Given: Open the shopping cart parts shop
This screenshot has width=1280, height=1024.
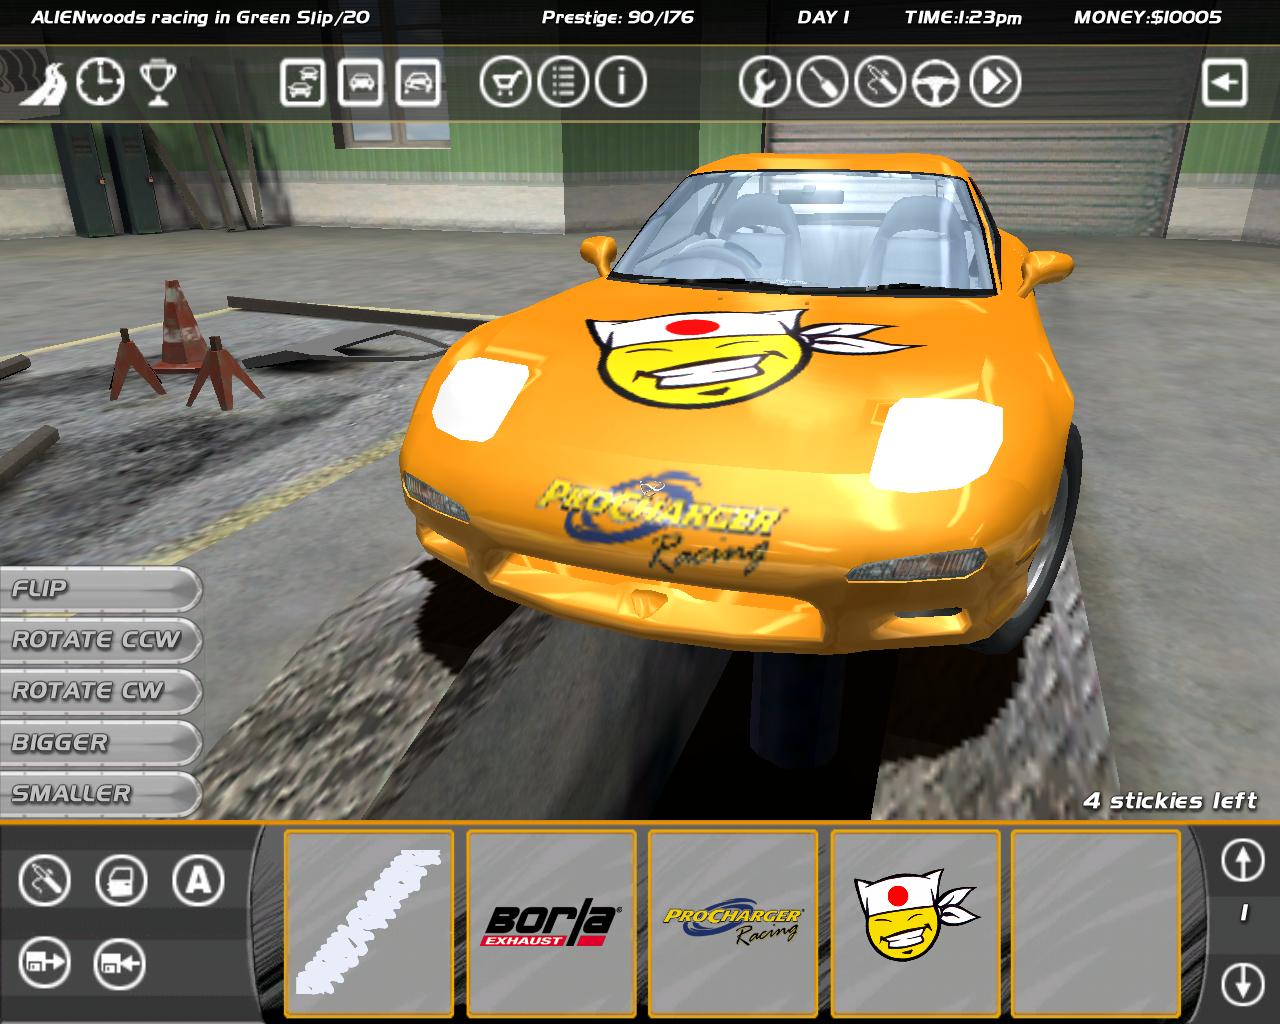Looking at the screenshot, I should 505,82.
